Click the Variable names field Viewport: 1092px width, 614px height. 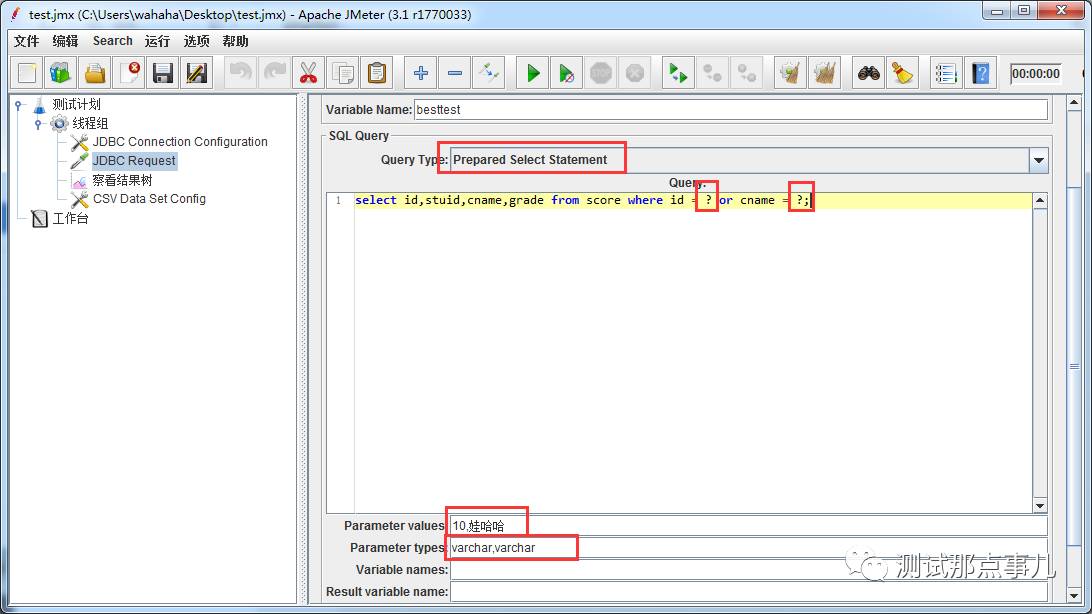[x=749, y=569]
